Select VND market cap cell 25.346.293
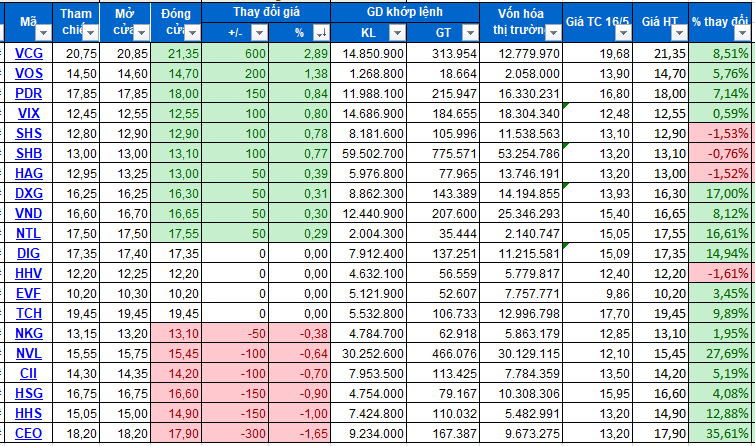Image resolution: width=755 pixels, height=446 pixels. (x=521, y=214)
